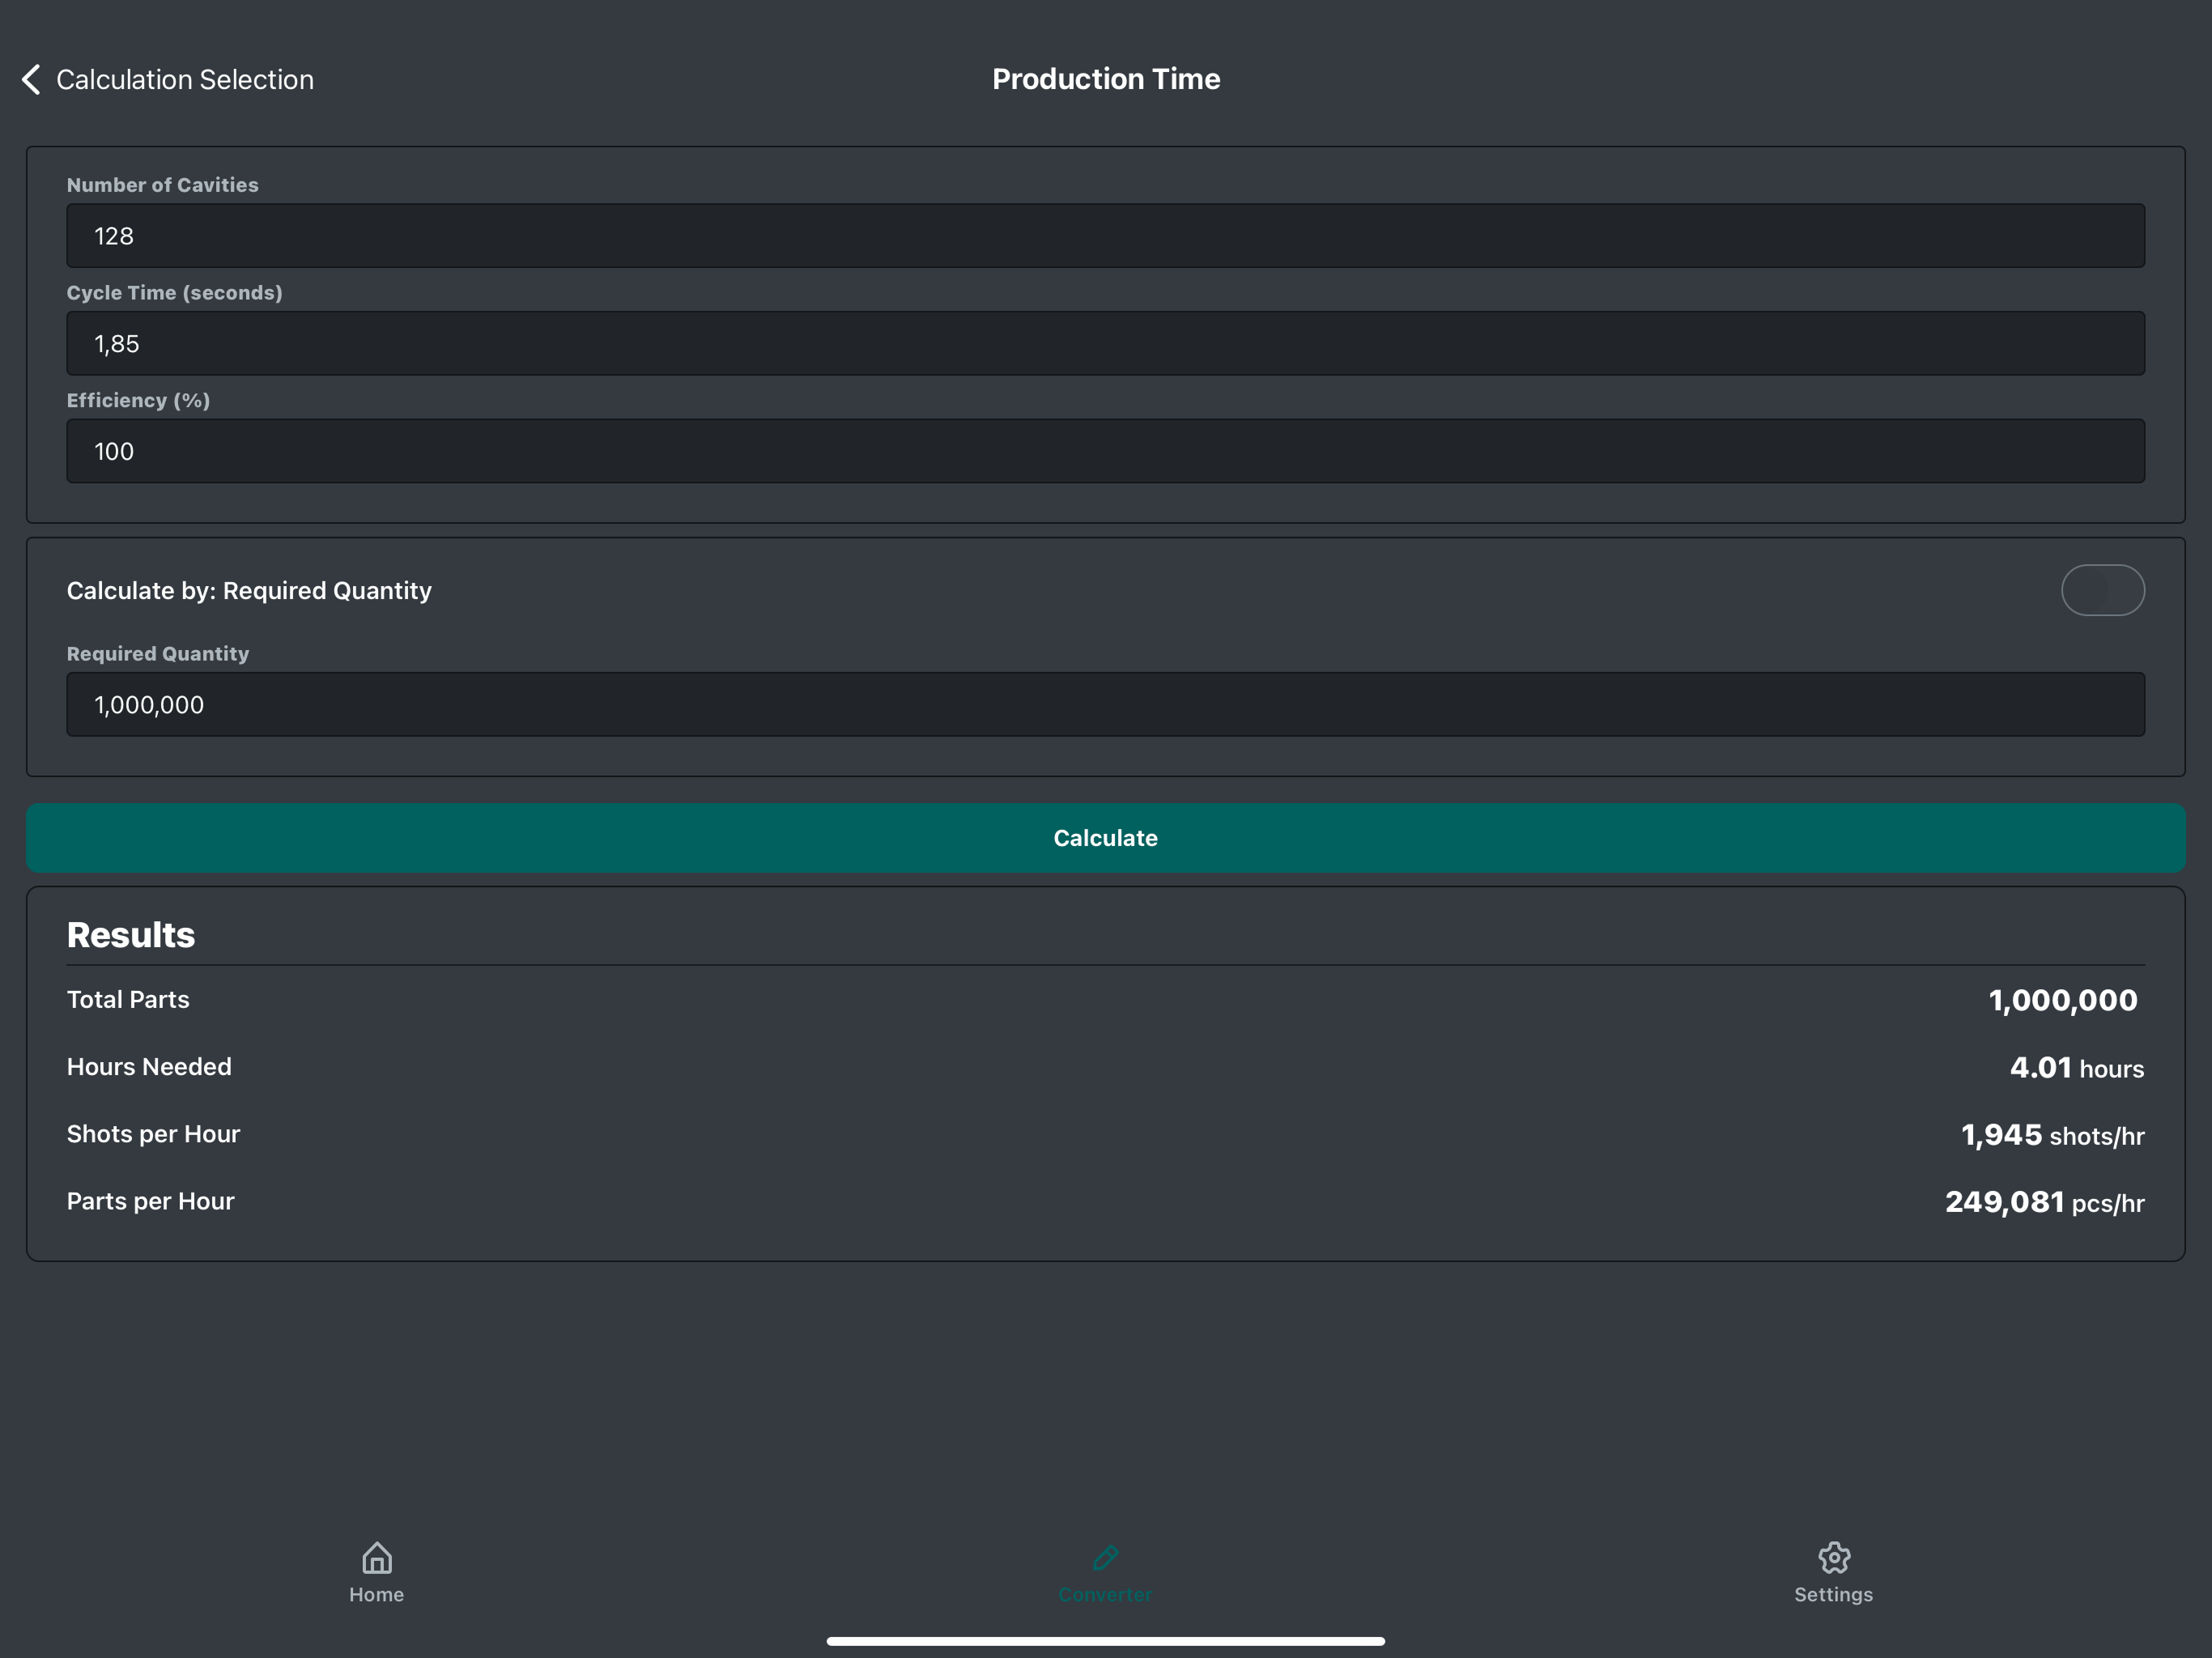Viewport: 2212px width, 1658px height.
Task: Tap the Total Parts result value
Action: [x=2062, y=1000]
